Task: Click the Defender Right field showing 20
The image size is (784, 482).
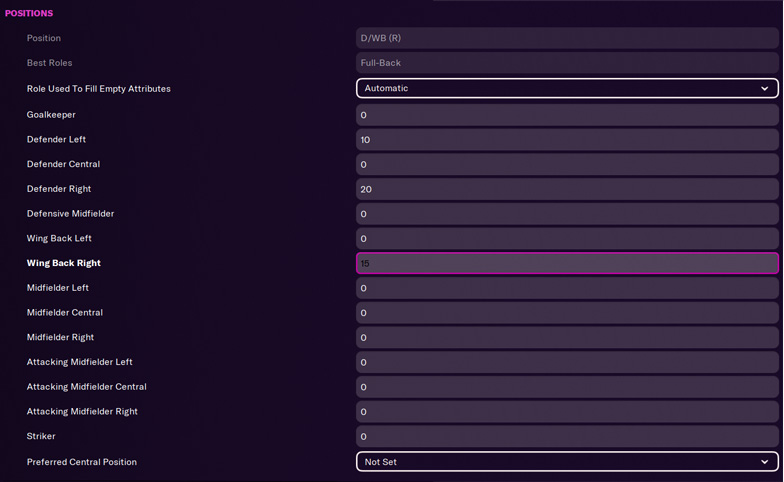Action: coord(567,189)
